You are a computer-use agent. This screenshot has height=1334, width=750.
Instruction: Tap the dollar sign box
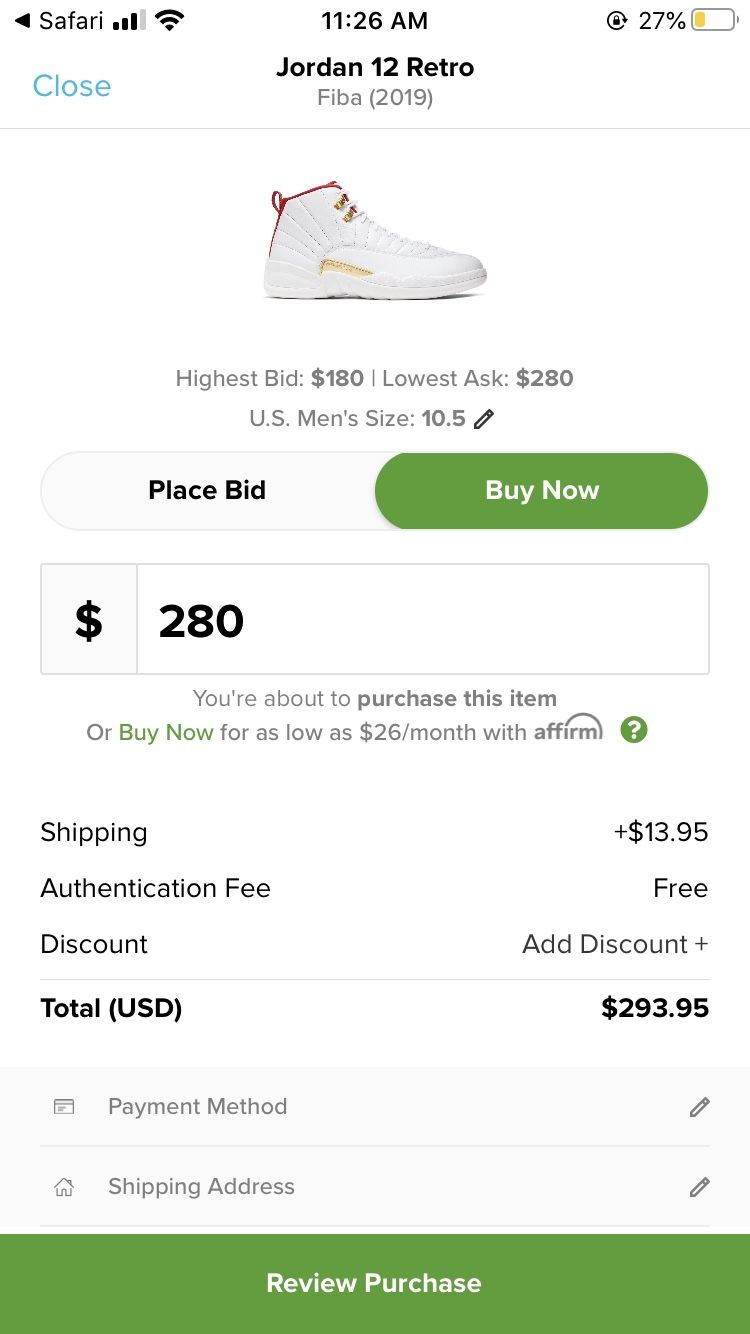point(89,620)
